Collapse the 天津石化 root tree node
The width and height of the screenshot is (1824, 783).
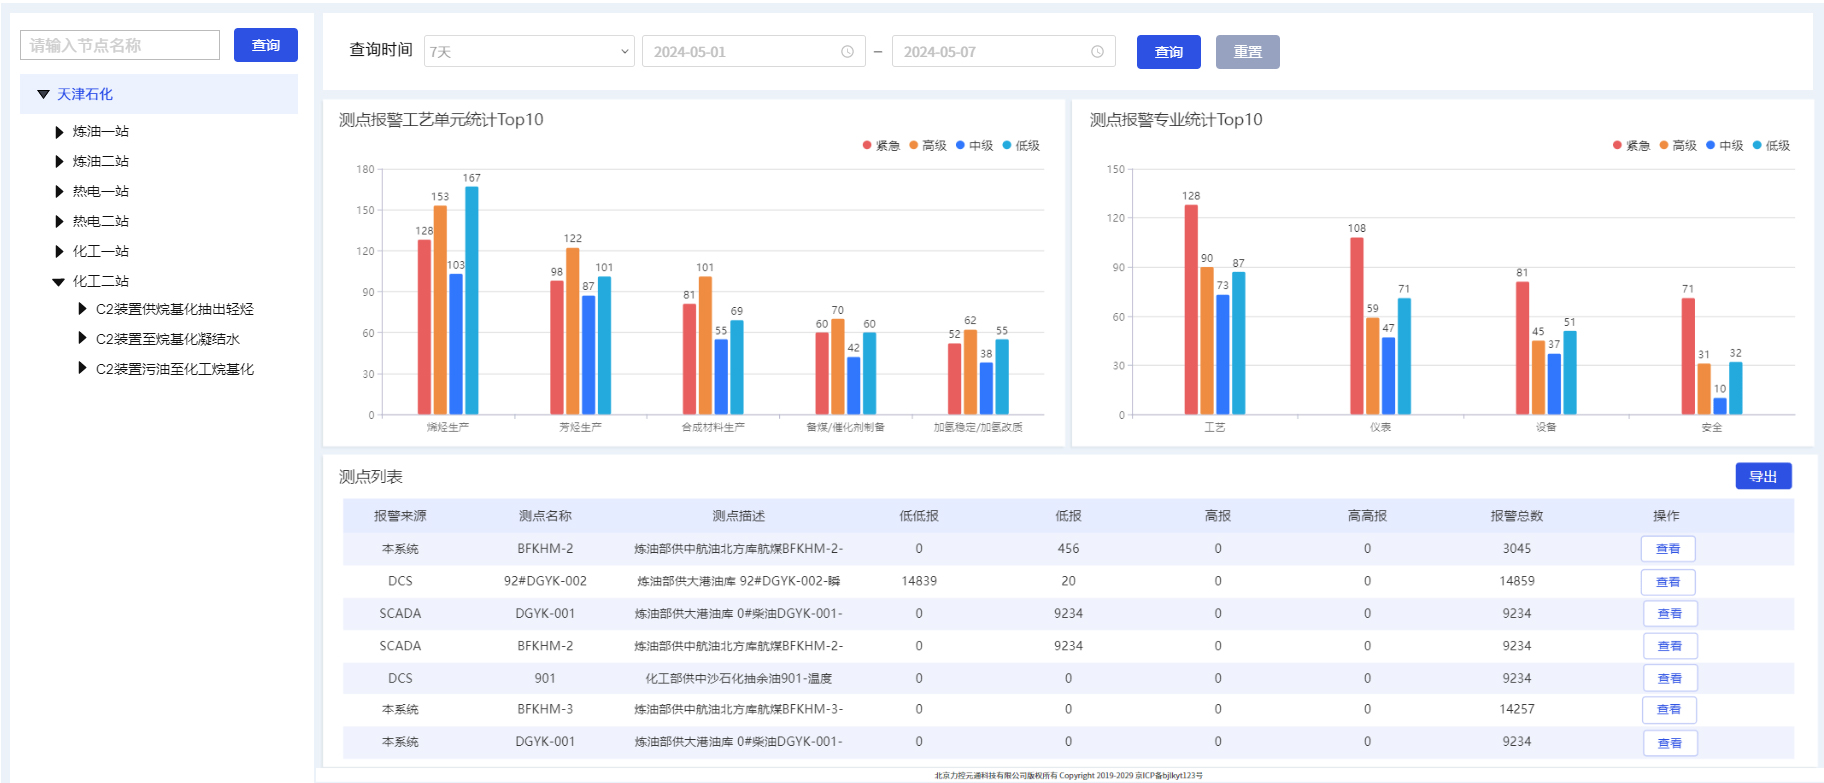pos(44,94)
